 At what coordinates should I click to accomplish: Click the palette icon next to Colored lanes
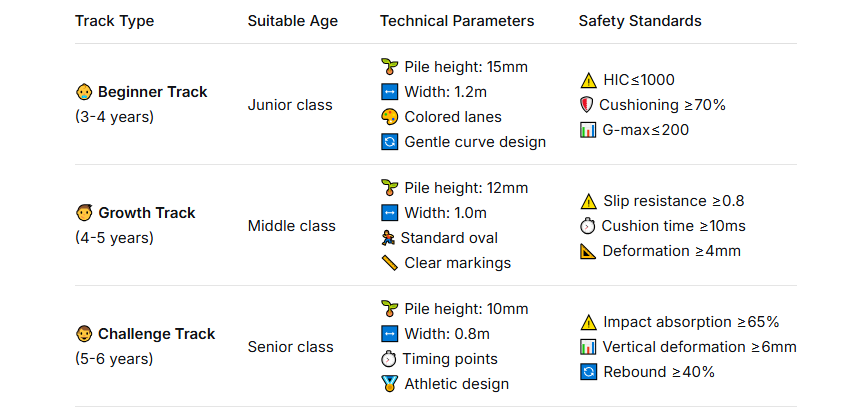click(390, 117)
